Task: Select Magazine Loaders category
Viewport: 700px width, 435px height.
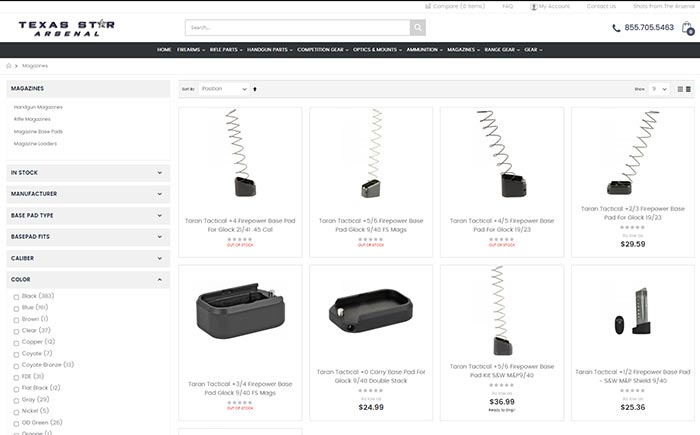Action: tap(35, 144)
